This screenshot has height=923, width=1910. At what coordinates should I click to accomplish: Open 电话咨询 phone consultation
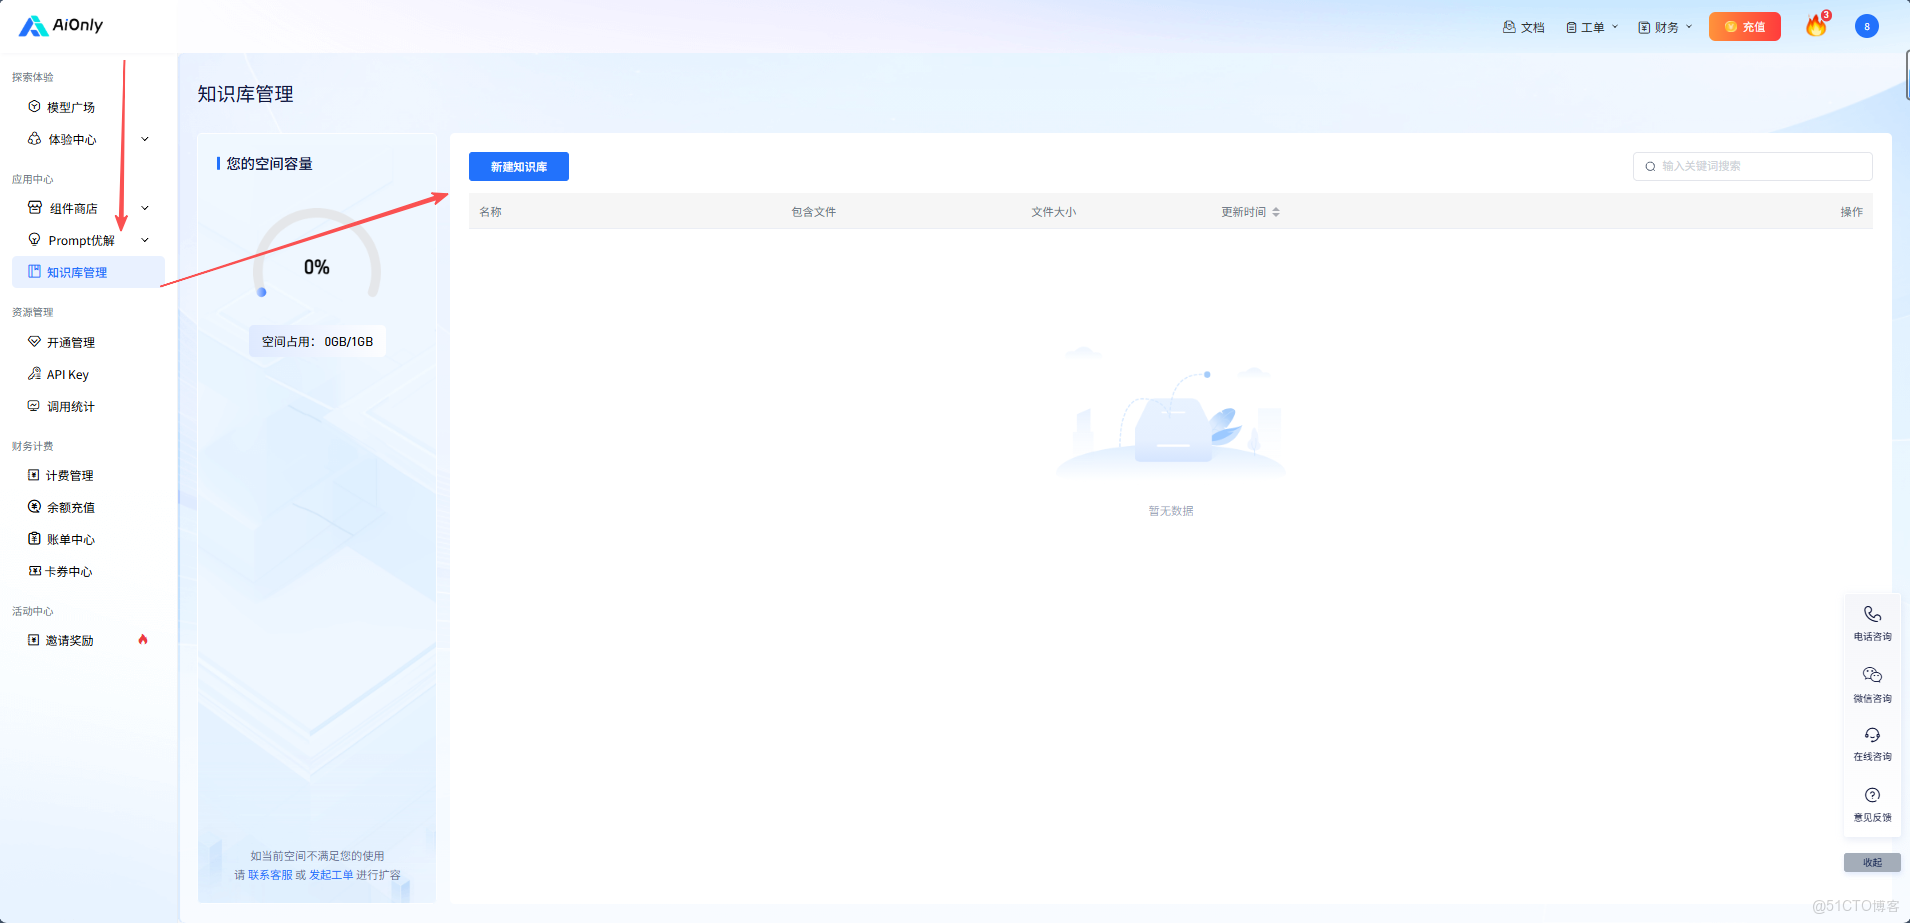click(x=1872, y=622)
